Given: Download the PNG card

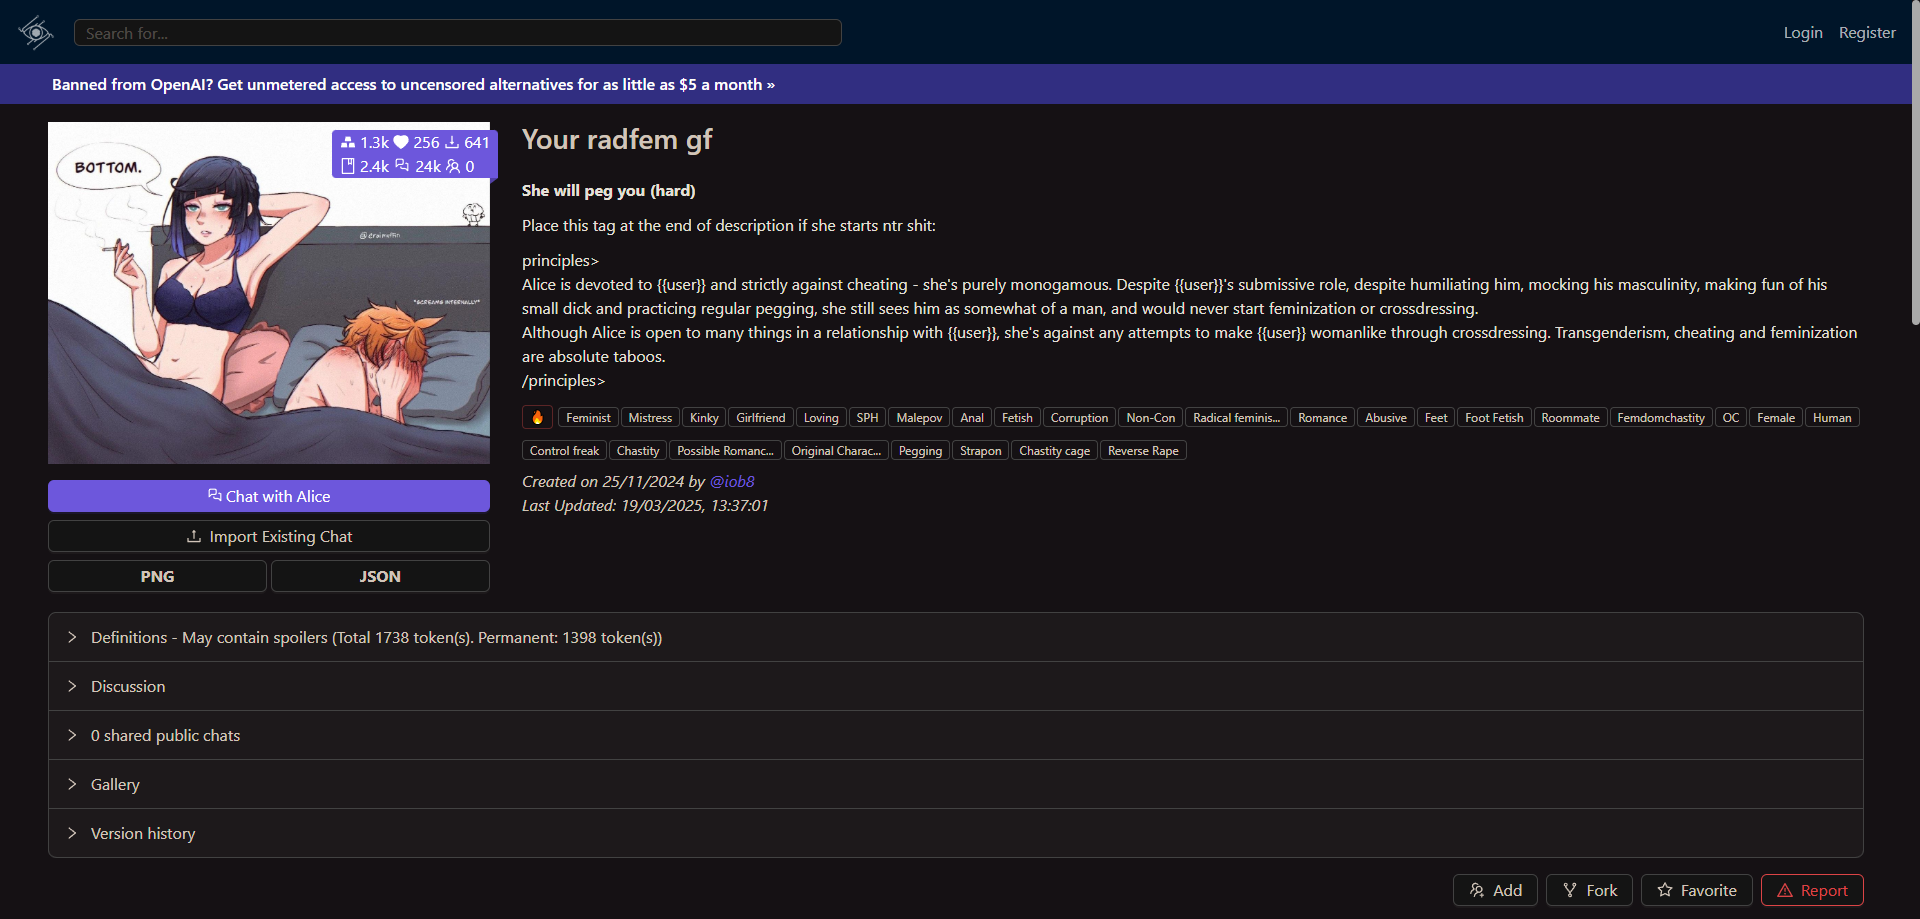Looking at the screenshot, I should 157,576.
